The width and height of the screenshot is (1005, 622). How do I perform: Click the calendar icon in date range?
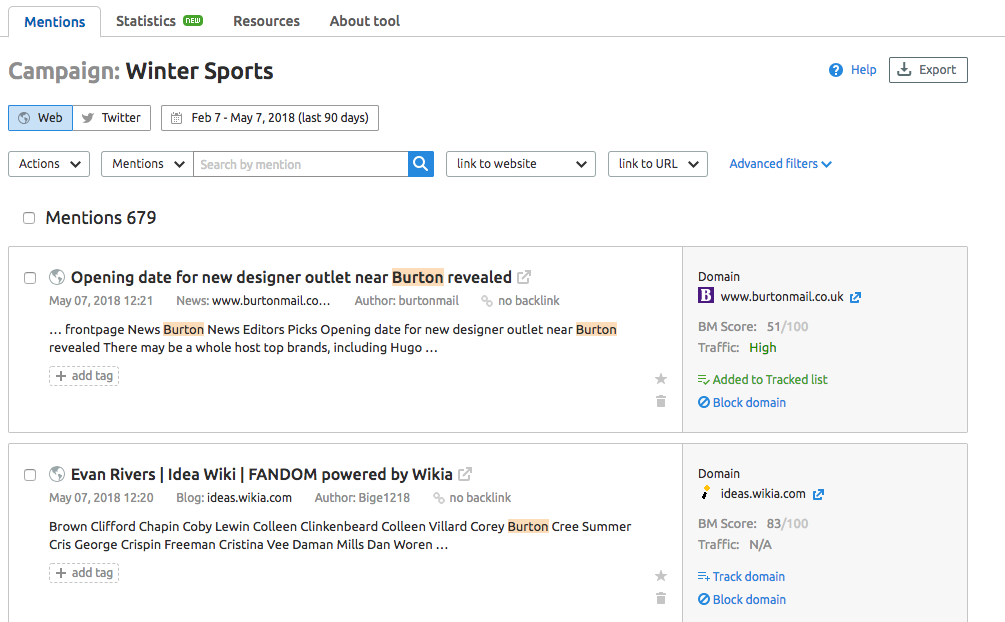point(176,118)
